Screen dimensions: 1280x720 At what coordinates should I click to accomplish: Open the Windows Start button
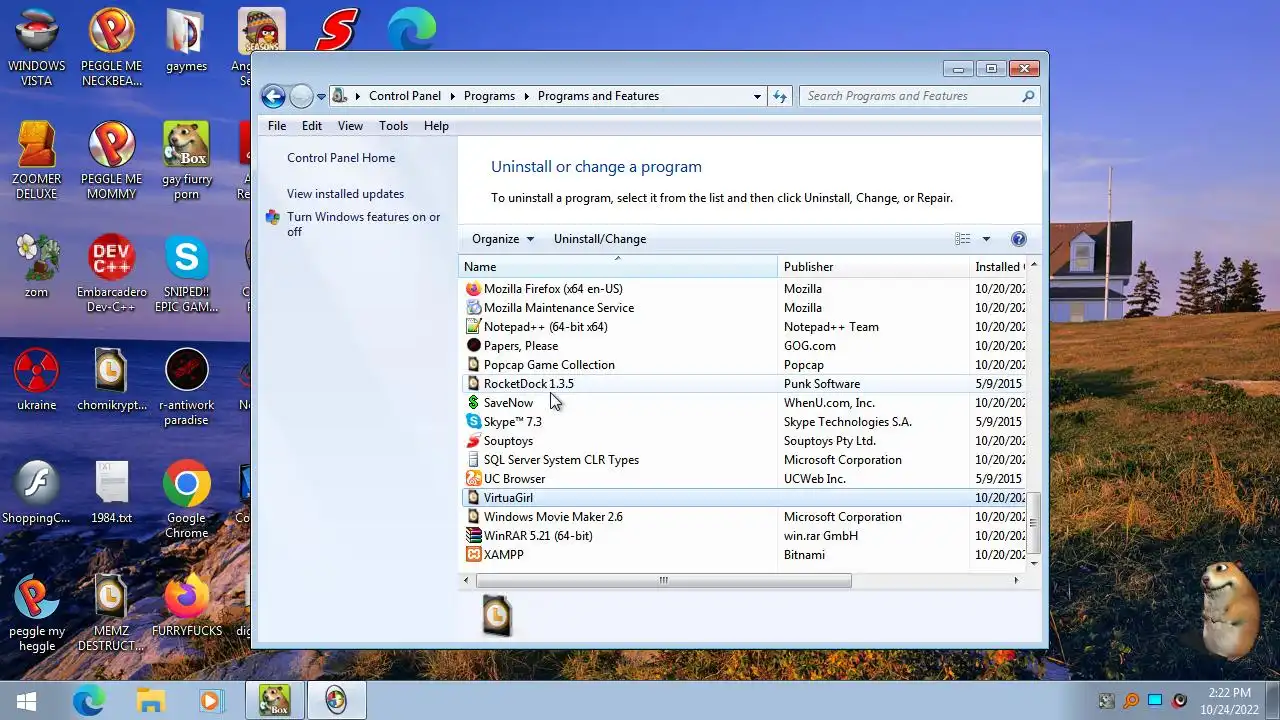click(27, 700)
